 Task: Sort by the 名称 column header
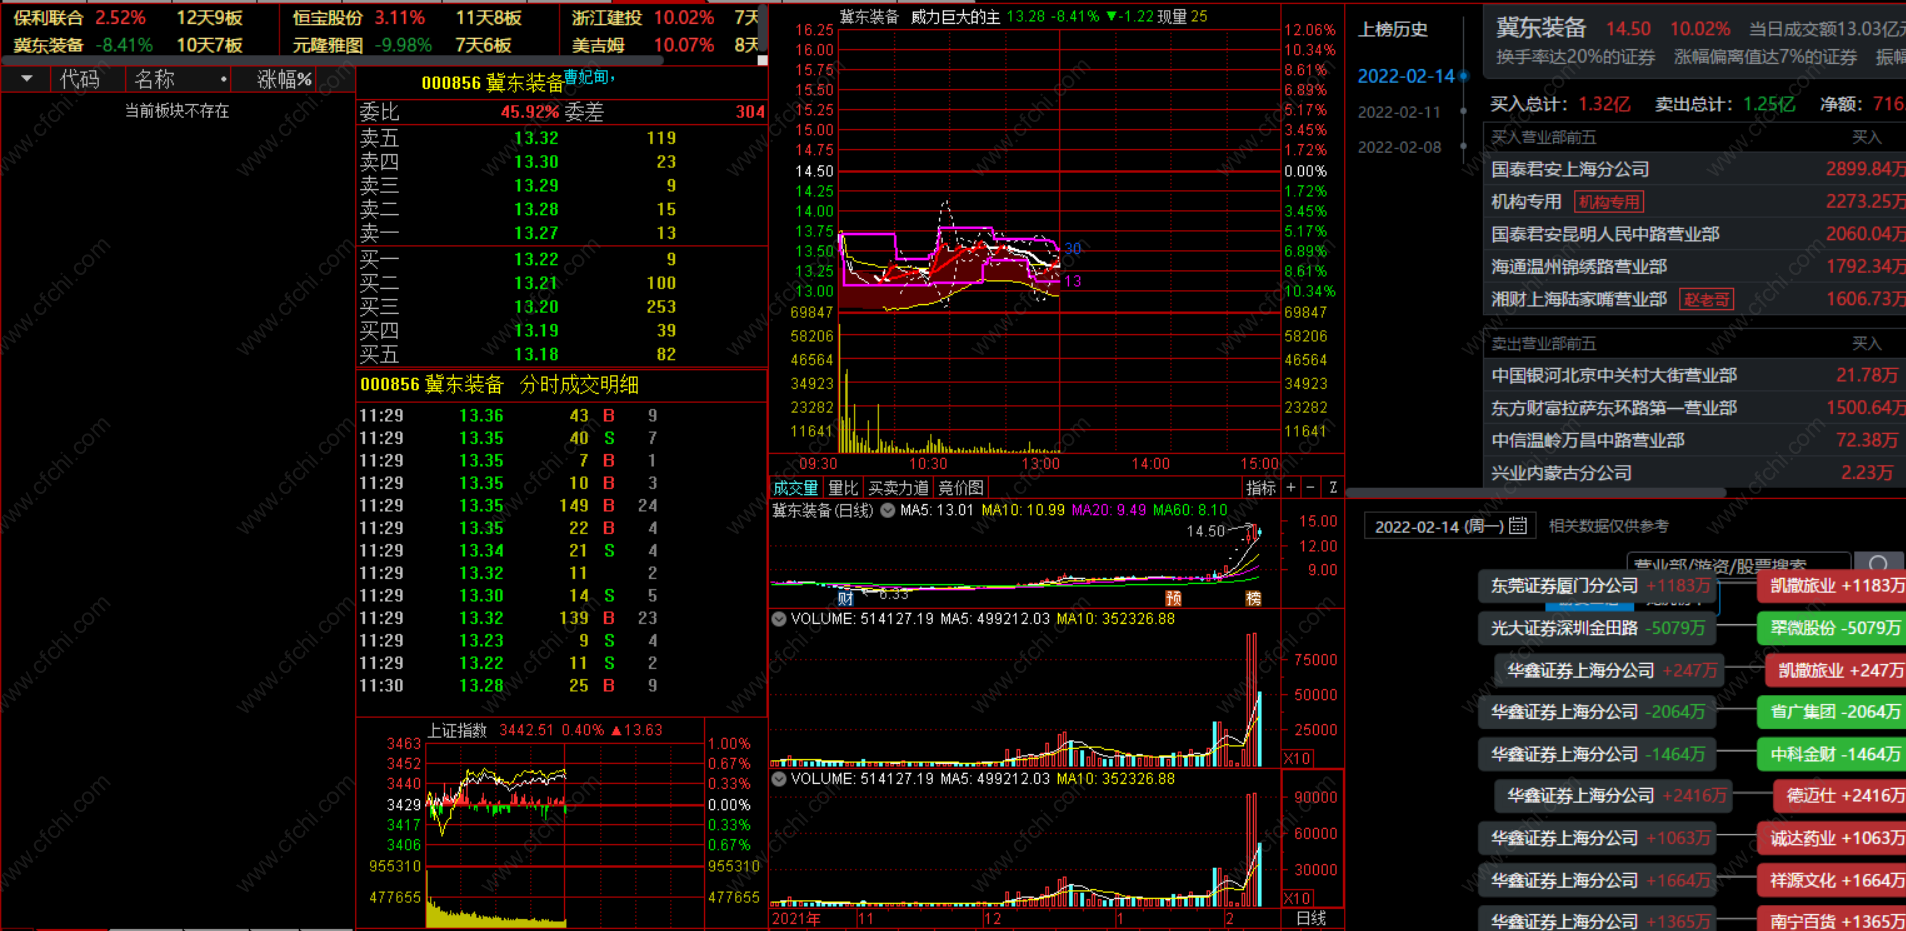[155, 79]
